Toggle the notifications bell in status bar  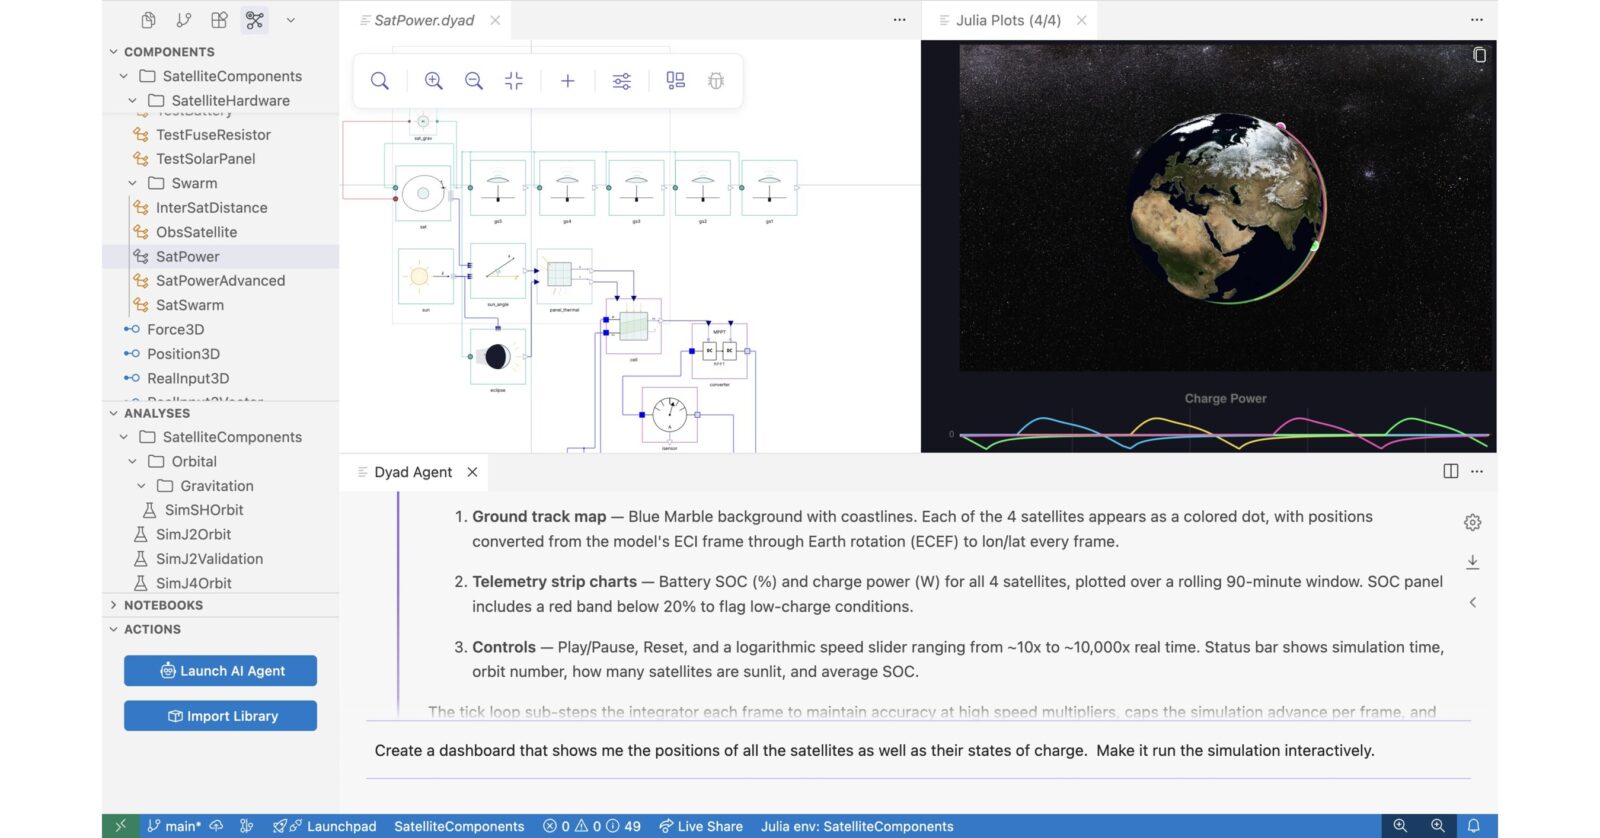pos(1473,826)
